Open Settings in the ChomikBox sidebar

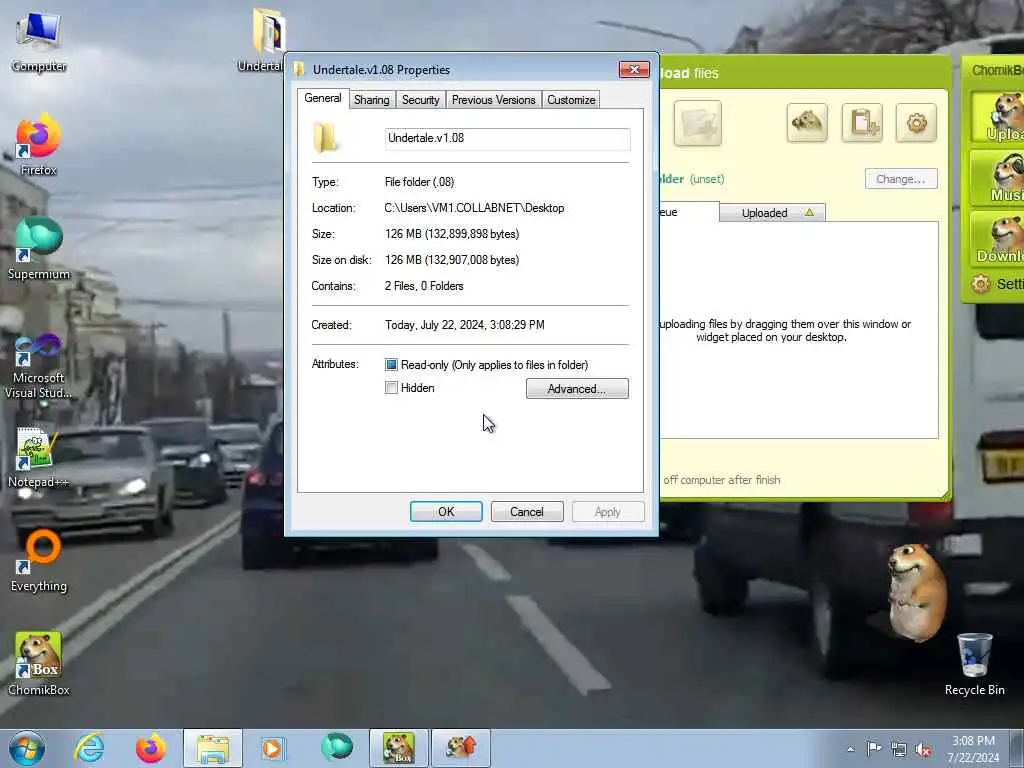[x=997, y=283]
